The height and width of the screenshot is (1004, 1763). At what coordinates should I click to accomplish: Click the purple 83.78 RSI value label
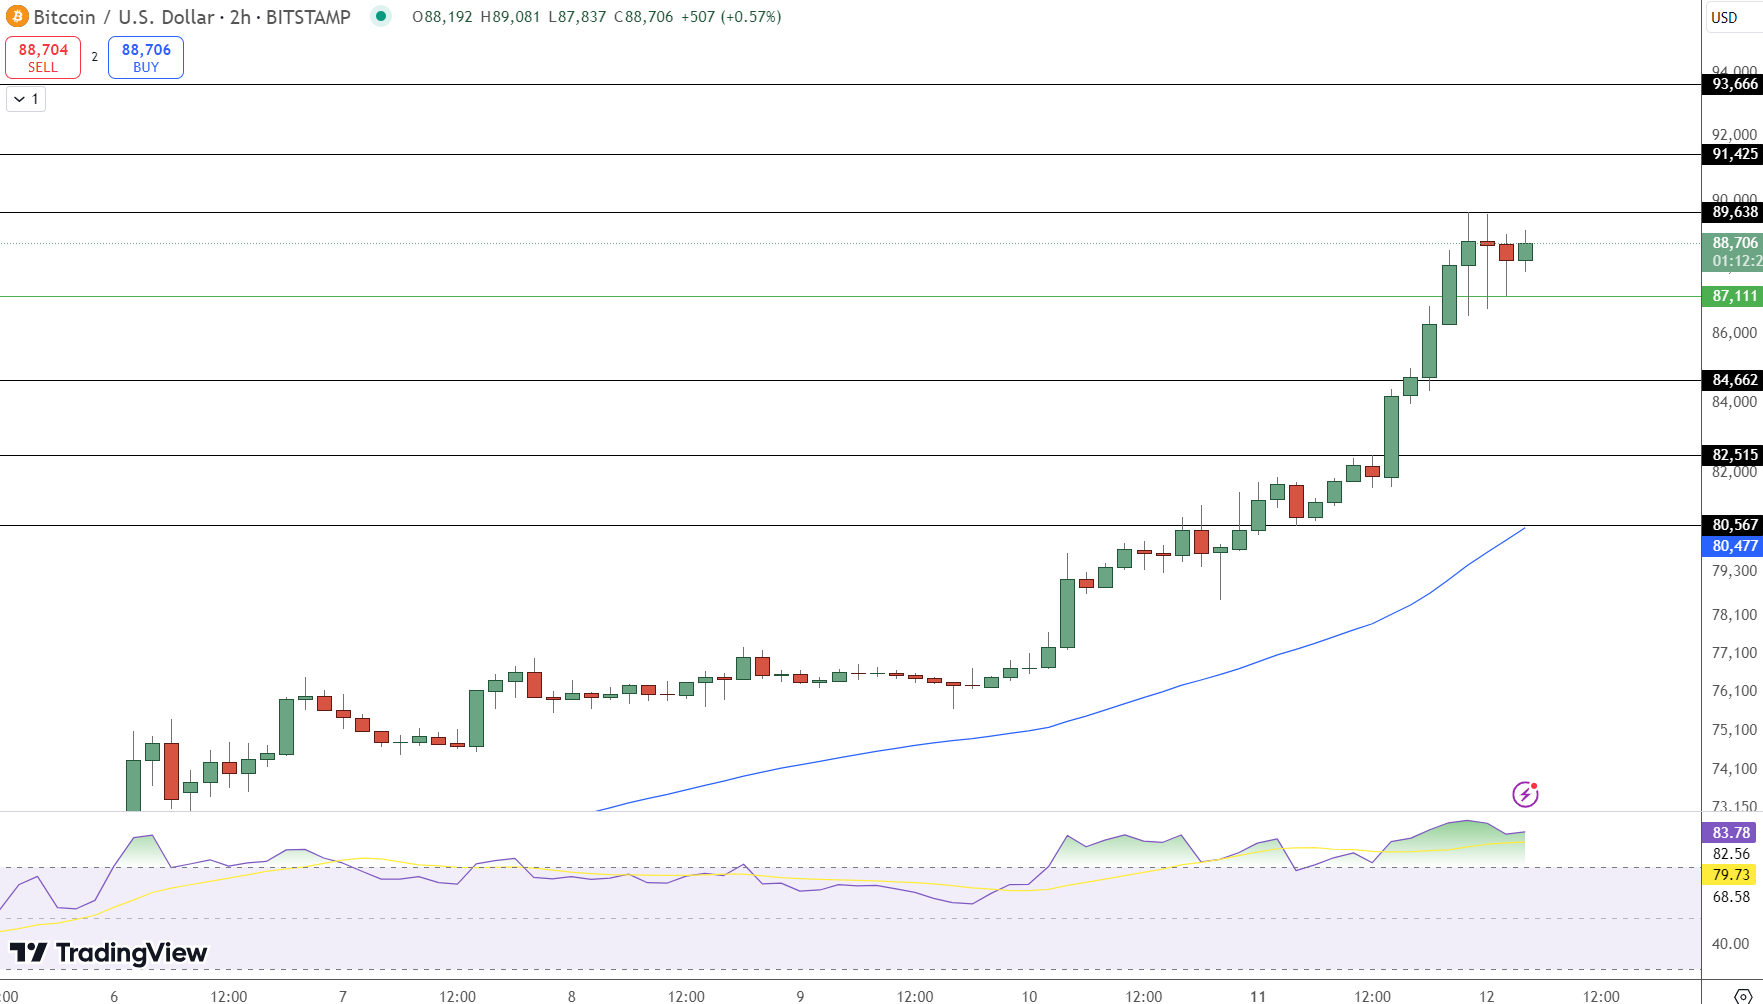click(x=1729, y=832)
